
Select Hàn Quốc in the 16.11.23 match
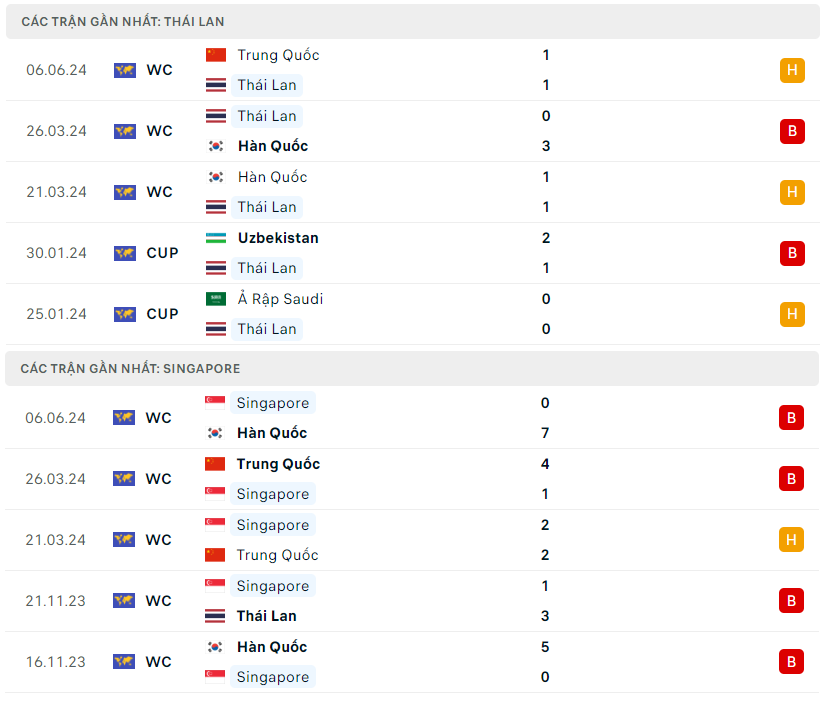(x=272, y=647)
